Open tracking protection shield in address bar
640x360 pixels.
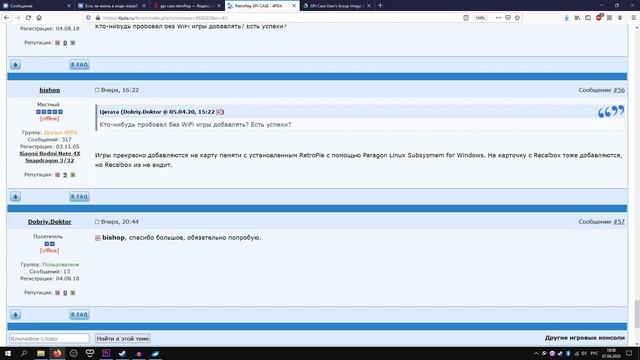click(x=88, y=18)
